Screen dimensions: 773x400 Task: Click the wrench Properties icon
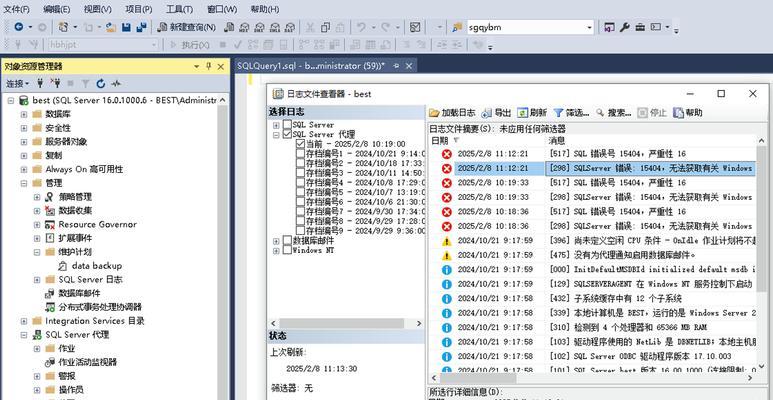[x=625, y=28]
